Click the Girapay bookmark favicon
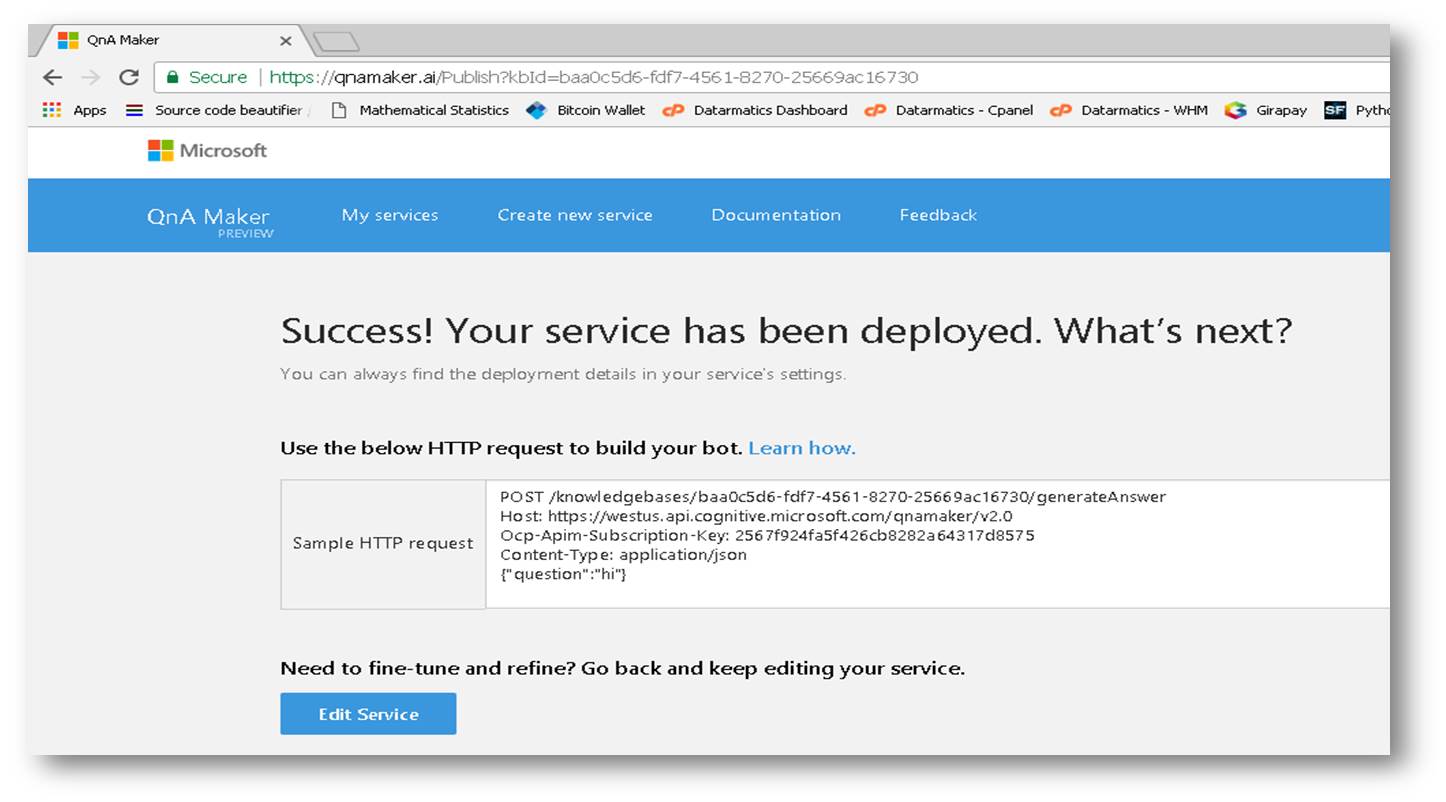 point(1236,110)
